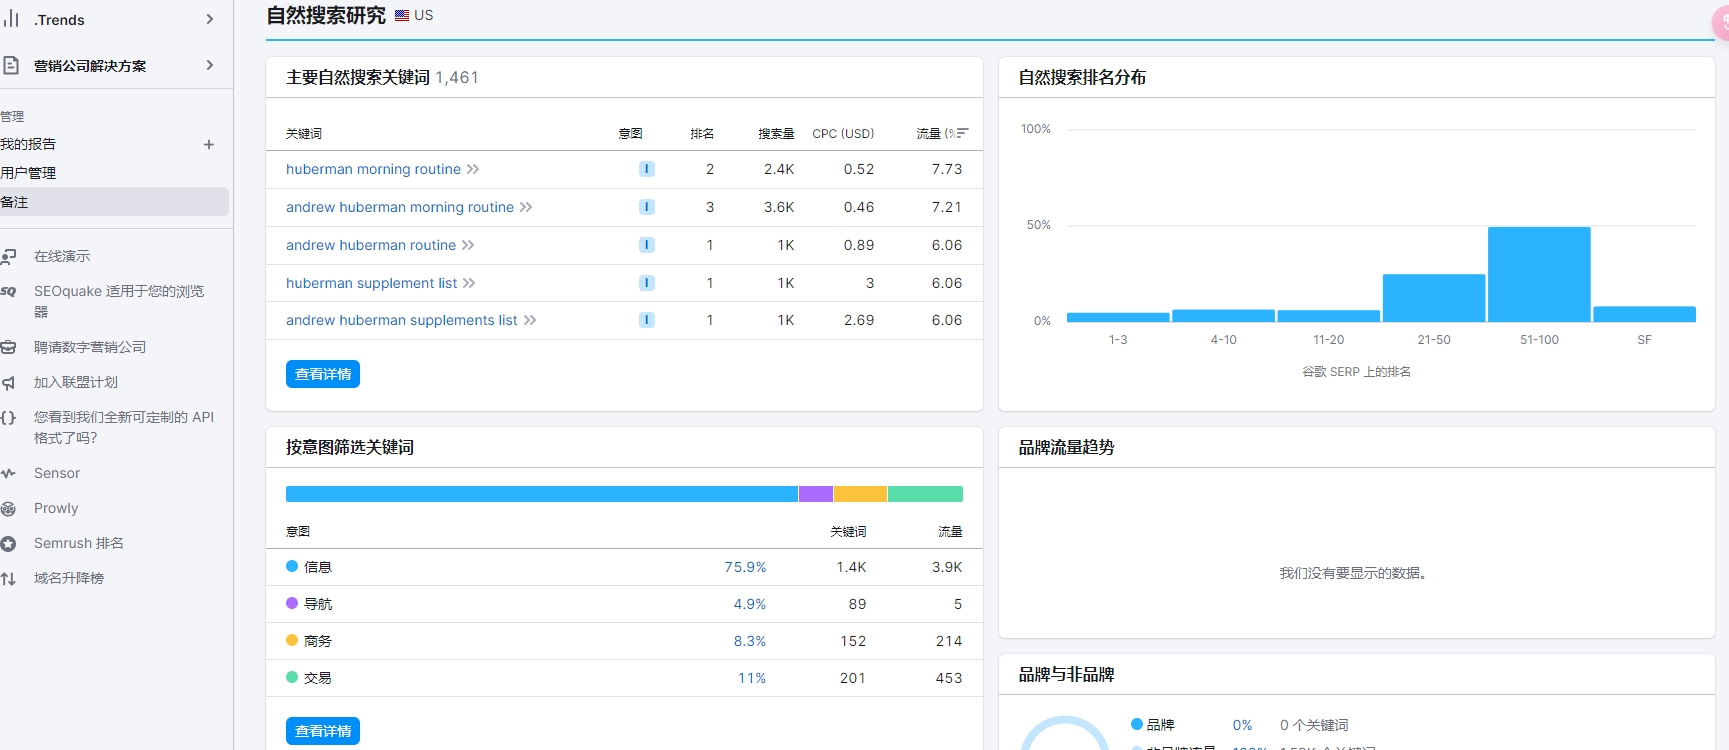Click intent badge for andrew huberman morning routine
The width and height of the screenshot is (1729, 750).
(647, 207)
